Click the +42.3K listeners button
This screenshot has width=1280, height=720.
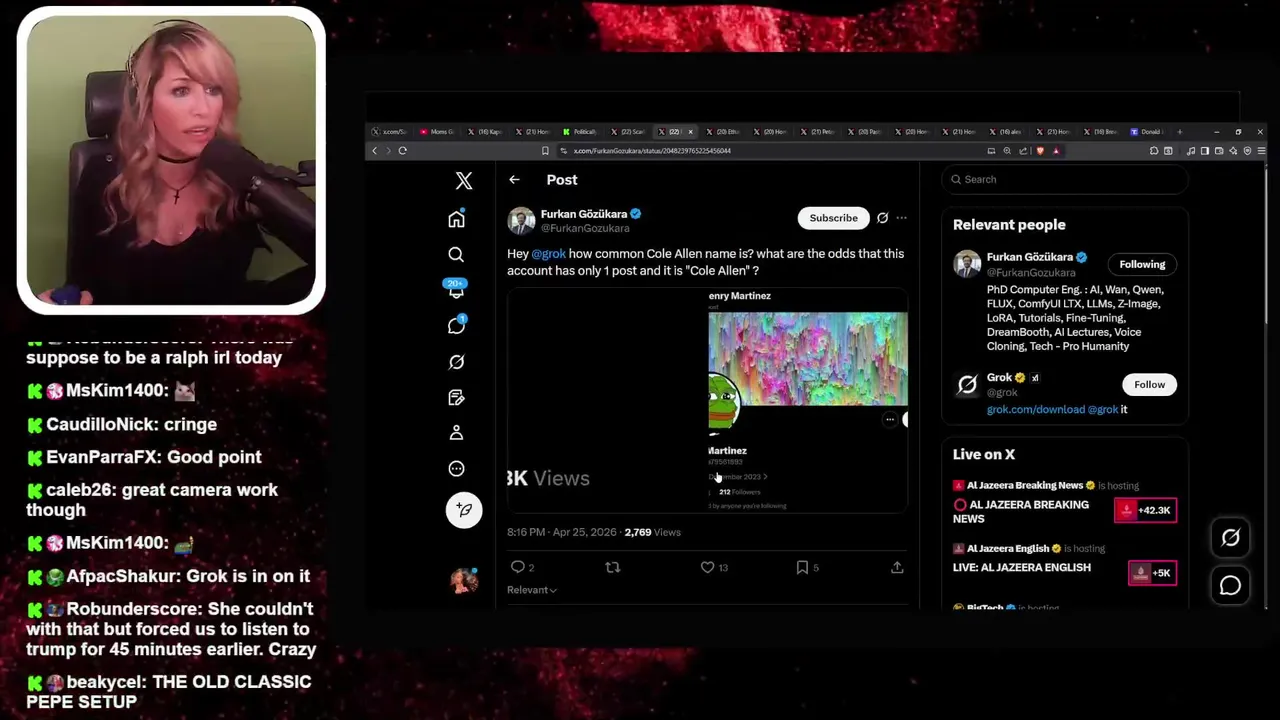(1145, 510)
